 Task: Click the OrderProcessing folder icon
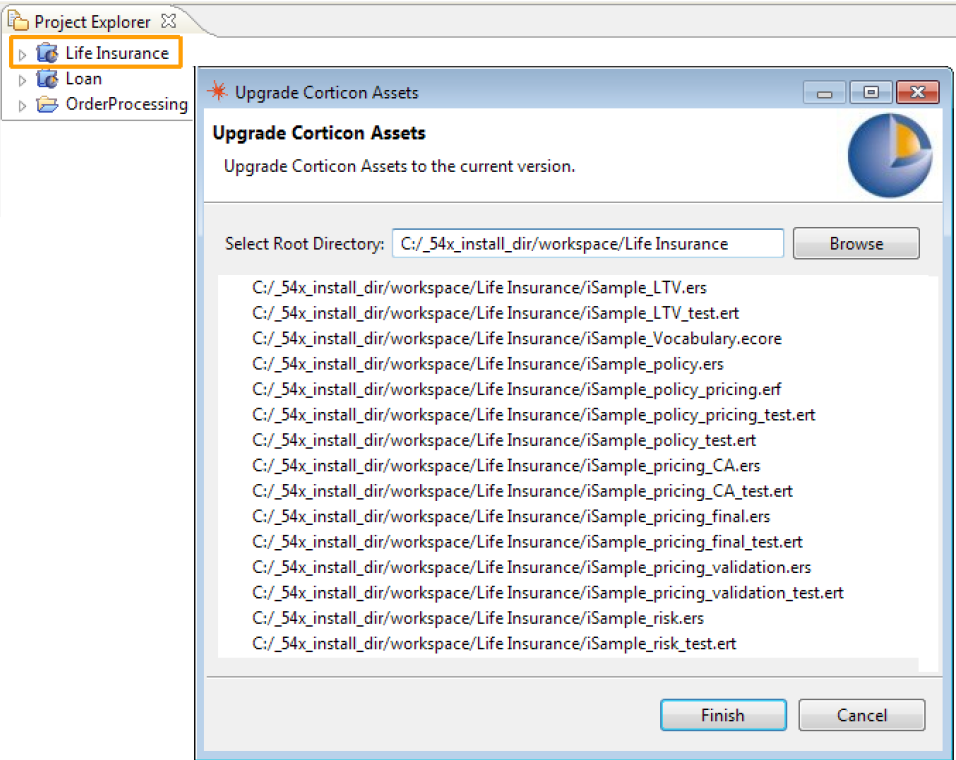pyautogui.click(x=47, y=104)
